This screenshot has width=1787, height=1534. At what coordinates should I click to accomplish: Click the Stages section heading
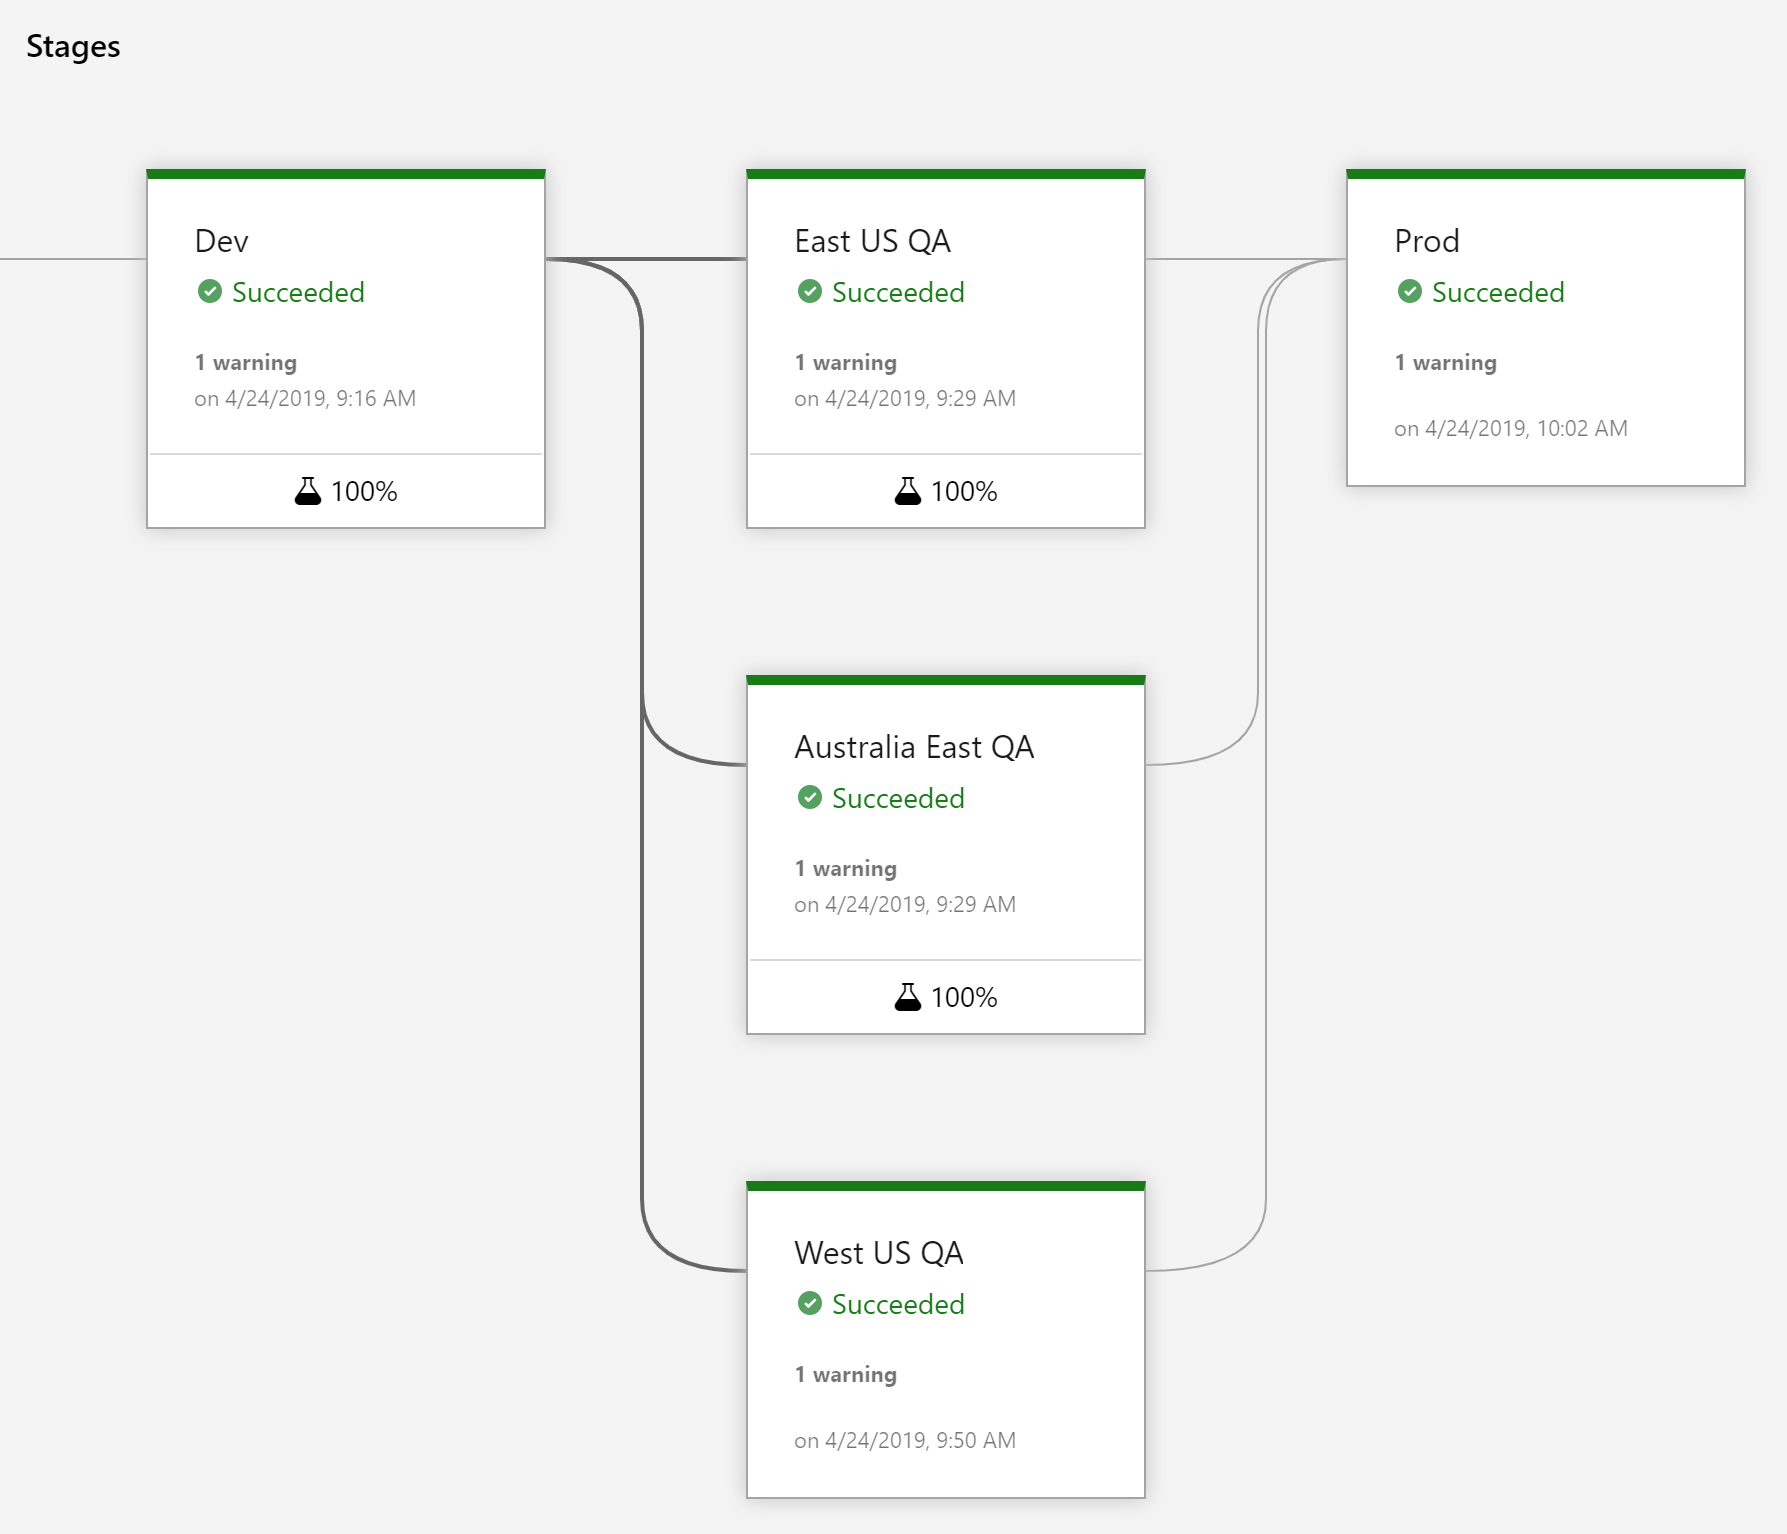click(x=73, y=47)
